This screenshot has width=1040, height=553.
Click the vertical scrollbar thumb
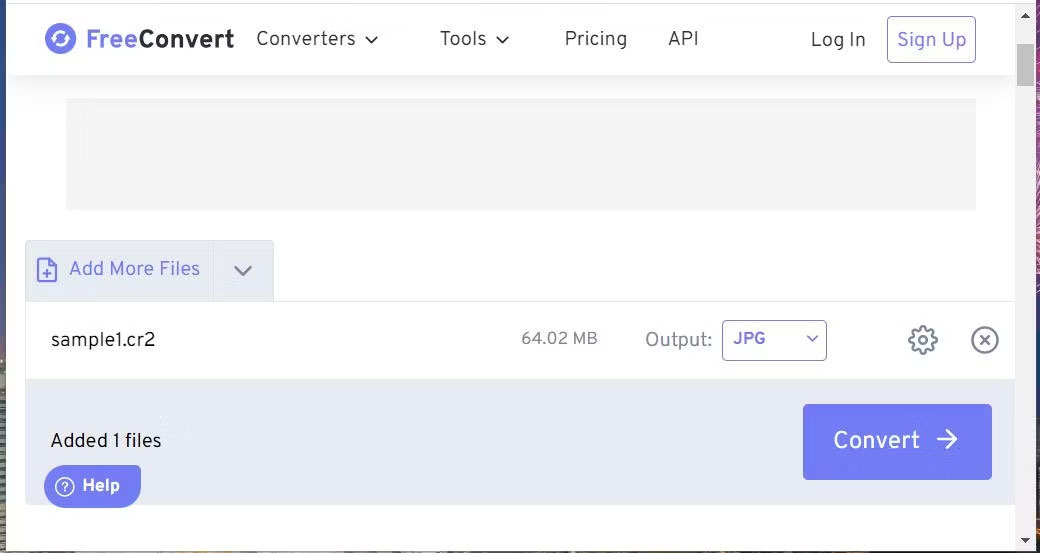coord(1025,65)
